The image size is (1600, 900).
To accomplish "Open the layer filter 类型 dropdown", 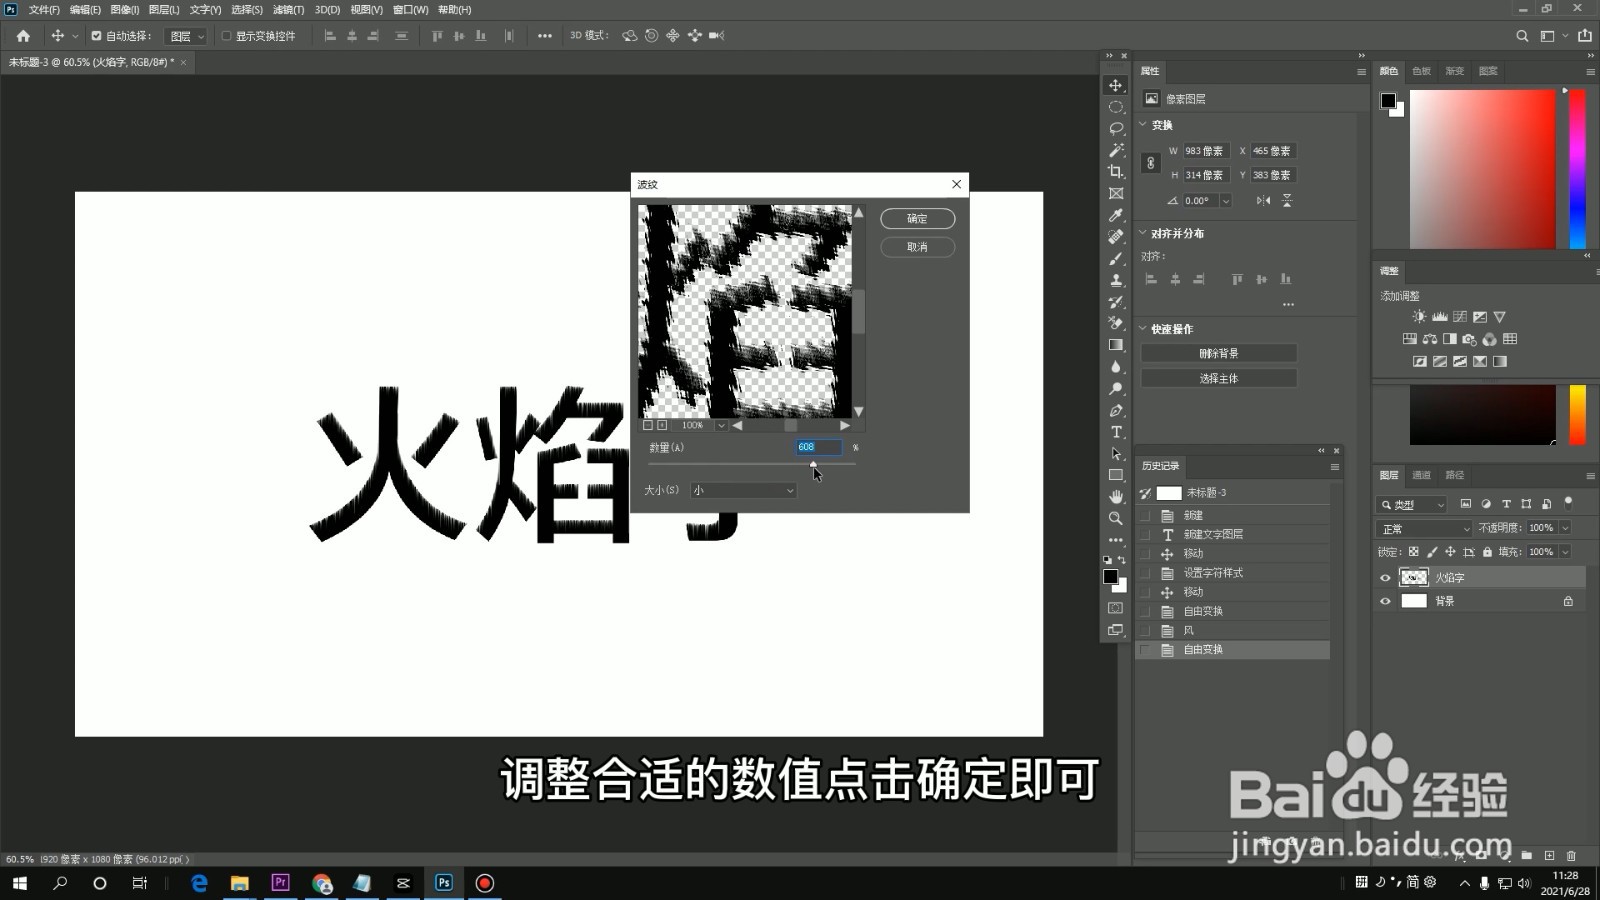I will click(1410, 504).
